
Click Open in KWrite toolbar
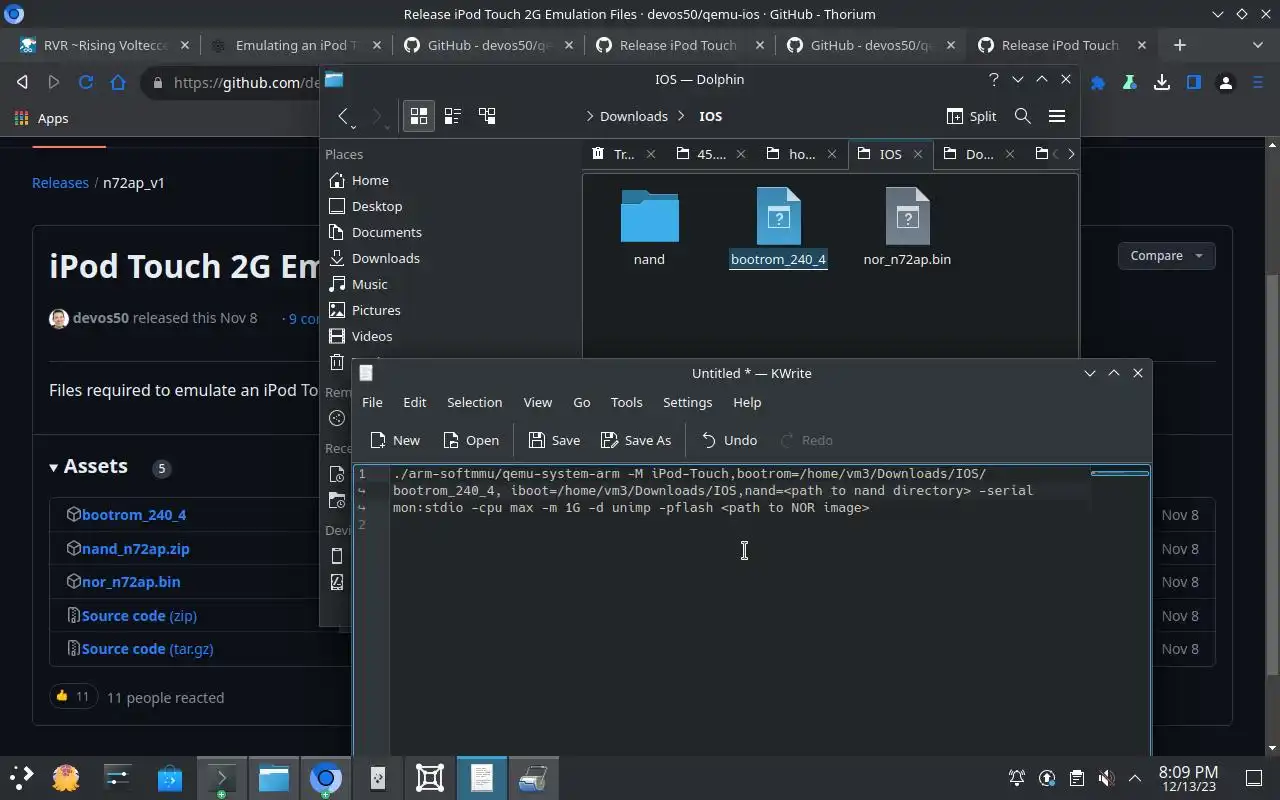click(471, 440)
